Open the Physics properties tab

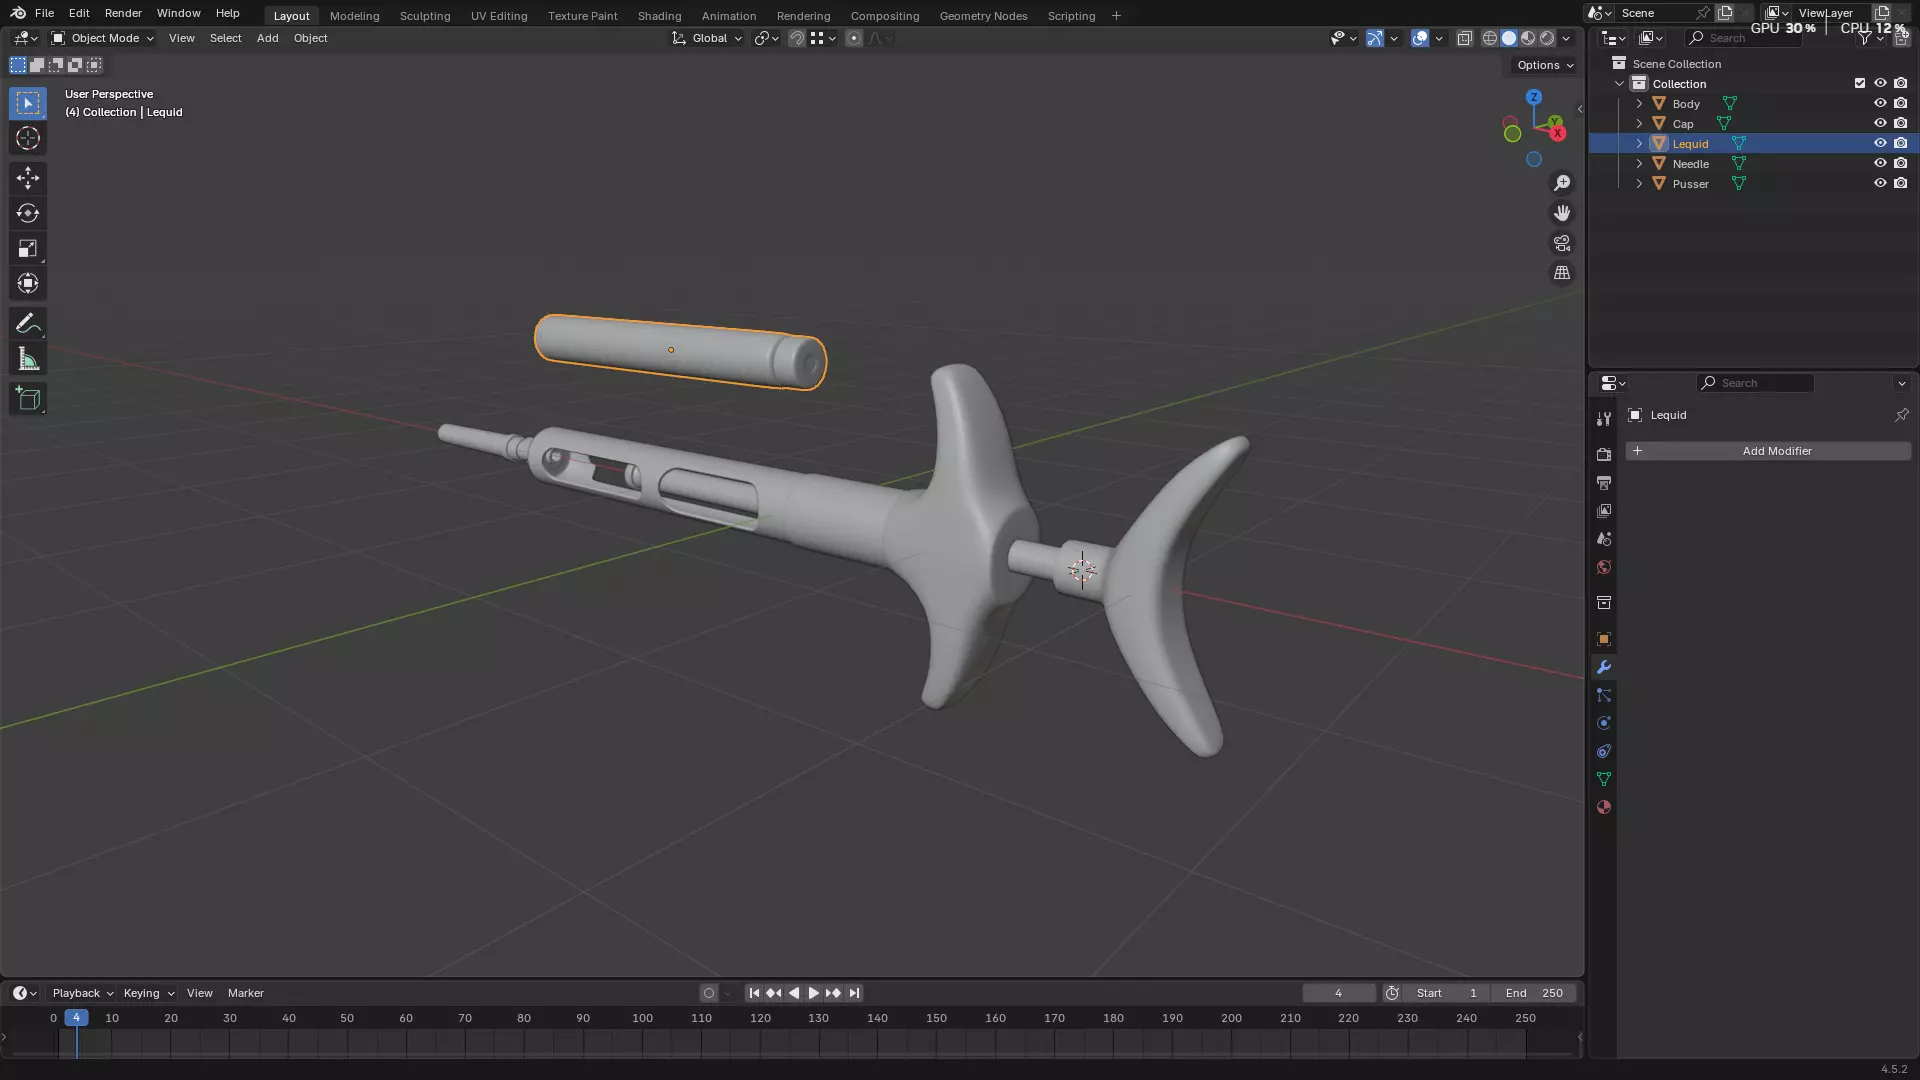click(x=1604, y=723)
